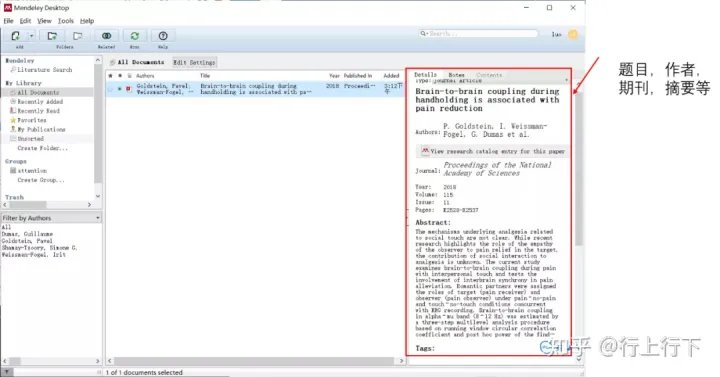
Task: Click the remove folder toolbar icon
Action: click(78, 36)
